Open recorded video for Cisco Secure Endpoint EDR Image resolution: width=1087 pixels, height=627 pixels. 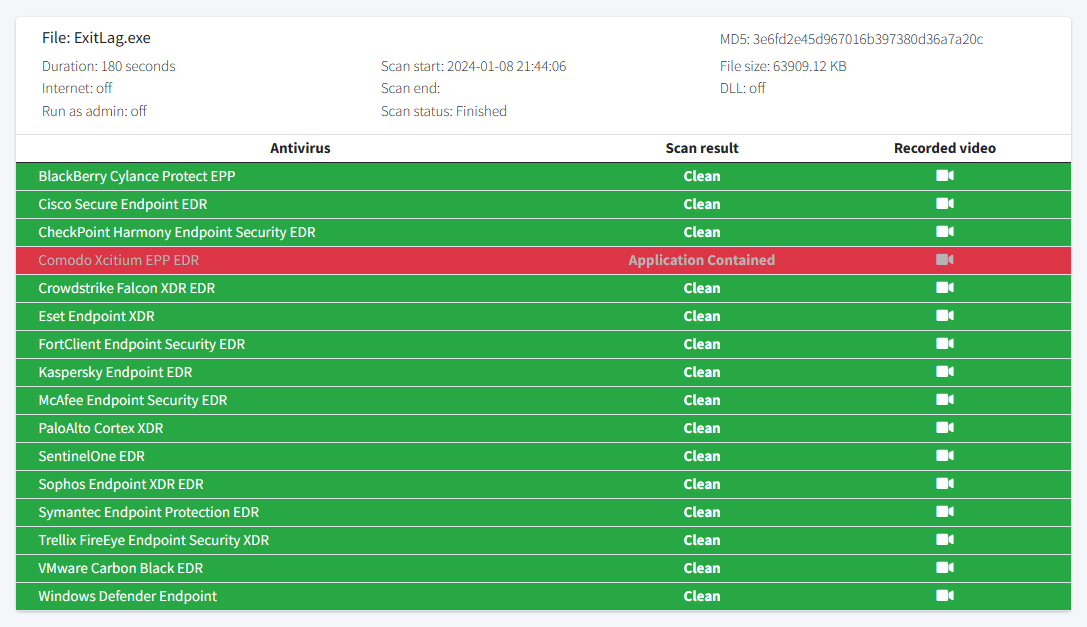pos(945,204)
